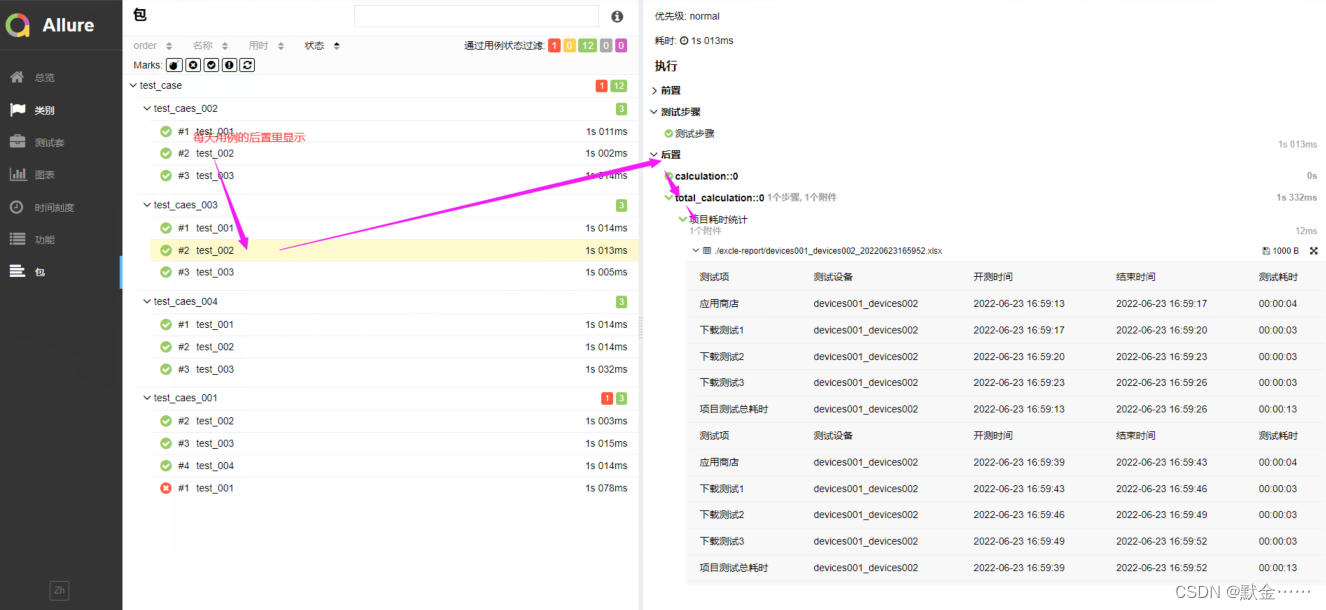Click the calculation::0 teardown step
This screenshot has width=1326, height=610.
[x=706, y=176]
